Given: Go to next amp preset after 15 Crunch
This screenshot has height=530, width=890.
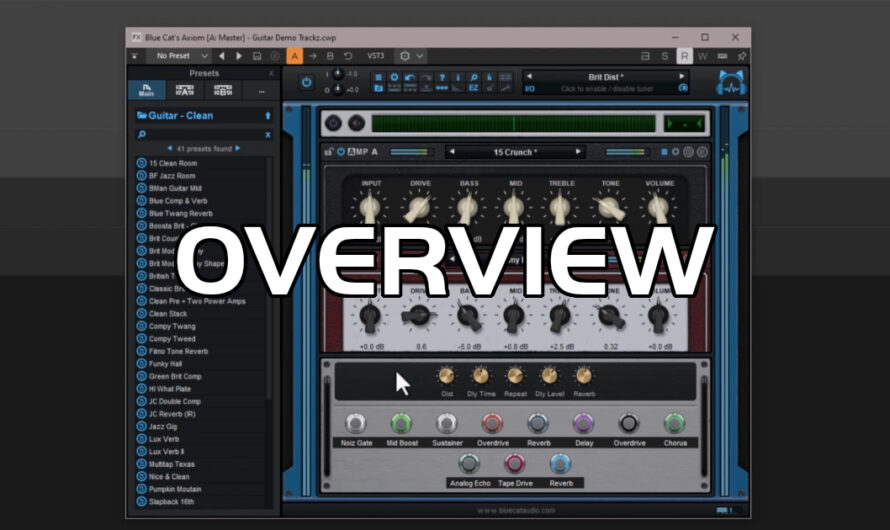Looking at the screenshot, I should pyautogui.click(x=578, y=152).
